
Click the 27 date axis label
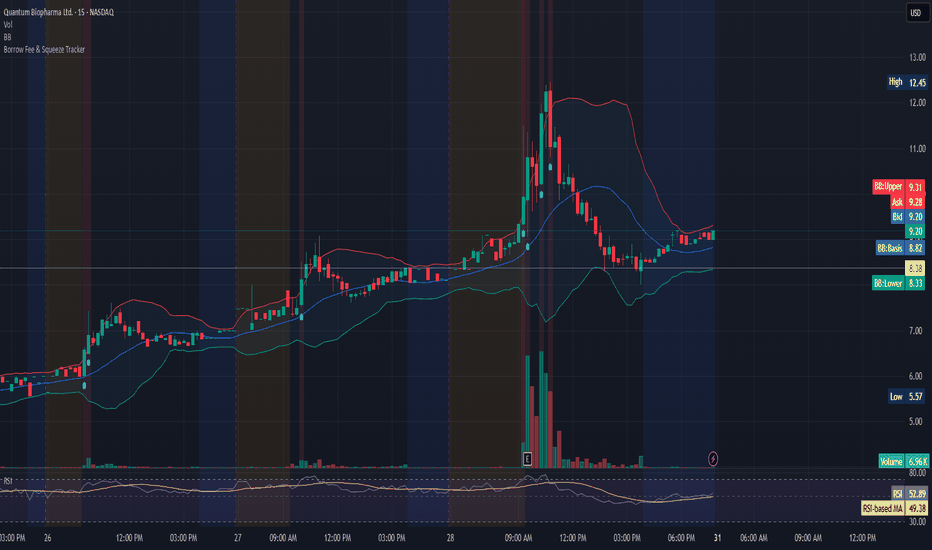[238, 538]
